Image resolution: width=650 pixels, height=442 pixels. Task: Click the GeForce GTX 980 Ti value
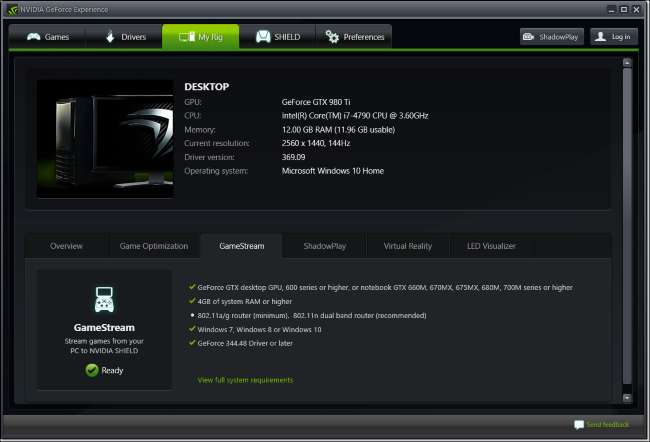point(316,102)
